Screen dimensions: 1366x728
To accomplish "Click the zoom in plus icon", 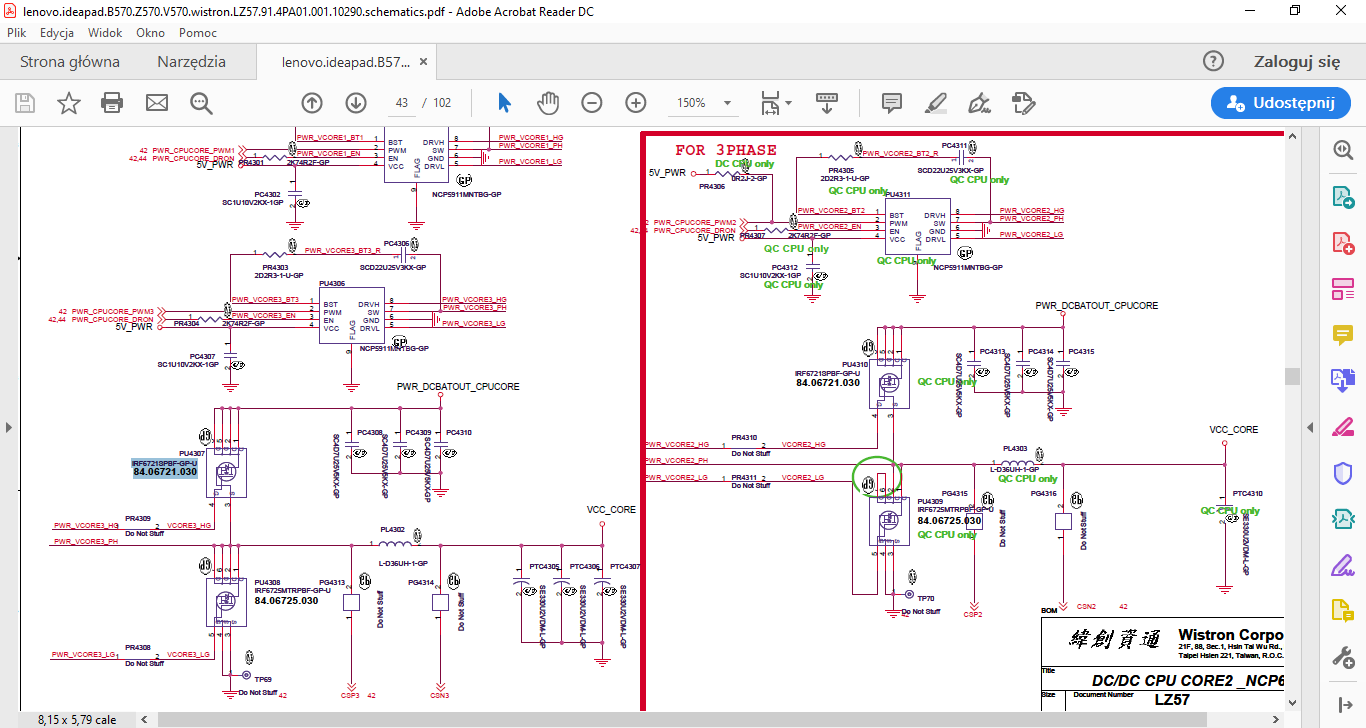I will tap(636, 103).
